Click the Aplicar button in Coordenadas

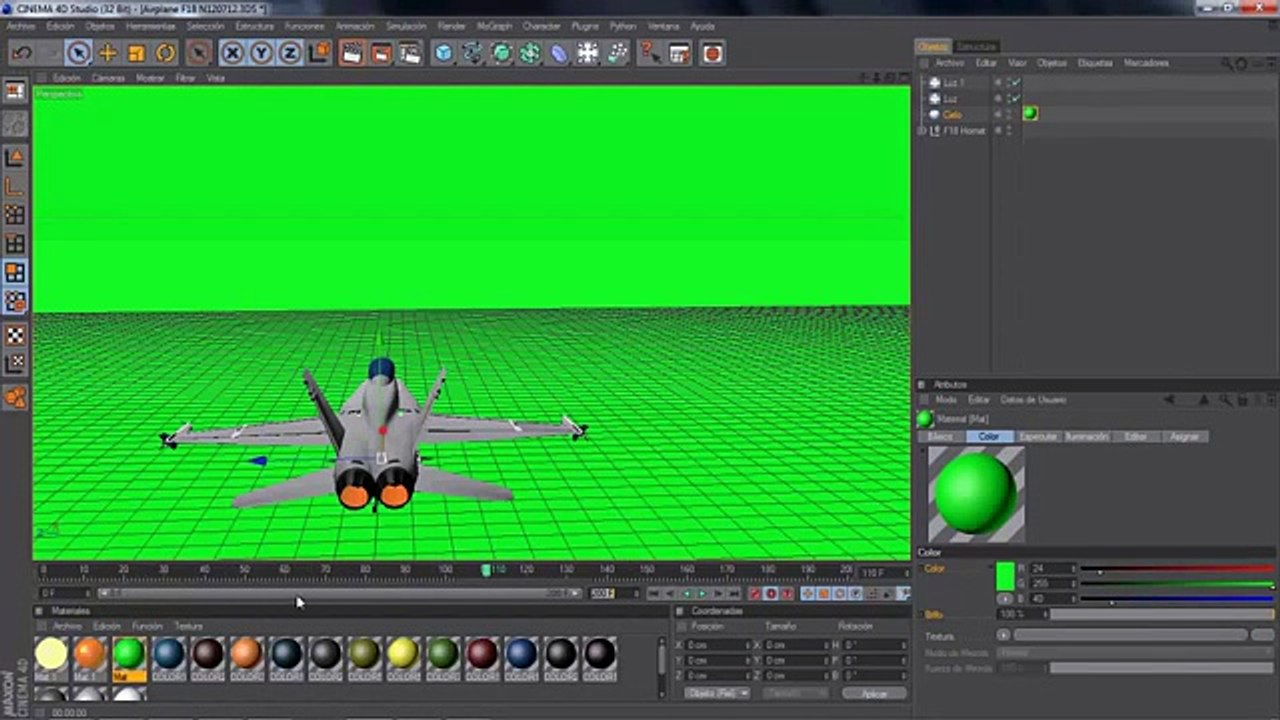pyautogui.click(x=874, y=693)
